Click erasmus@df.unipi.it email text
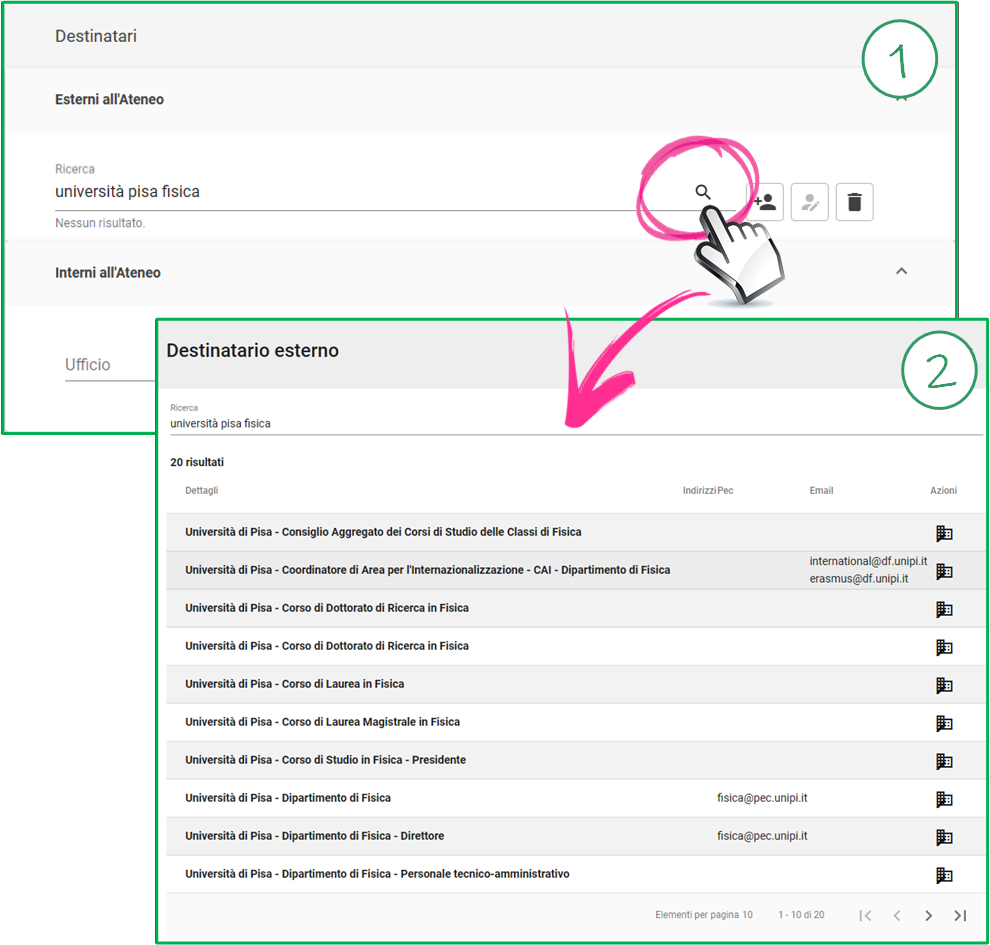990x945 pixels. point(859,579)
